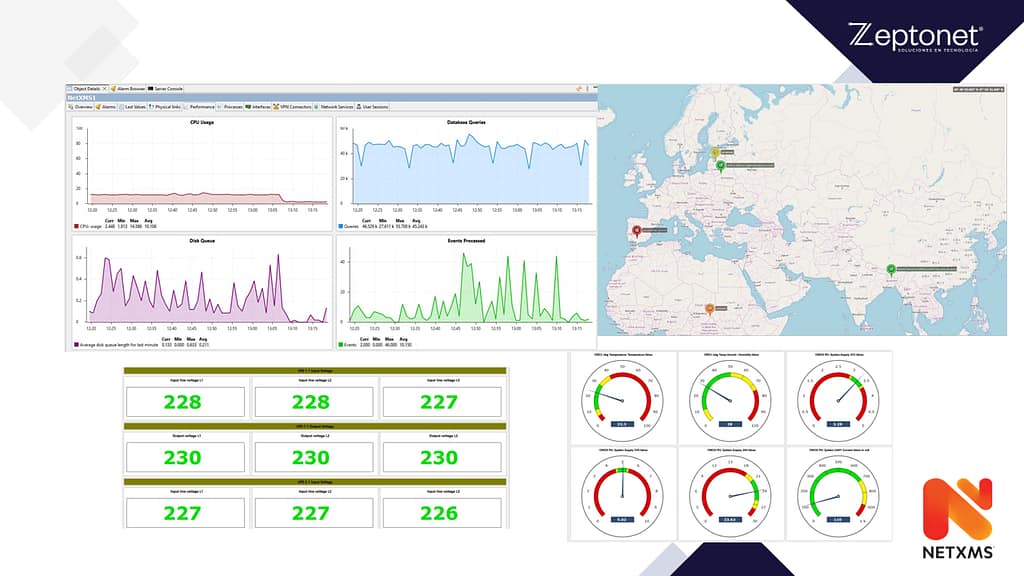Click the first Input line voltage L1 value 228
This screenshot has width=1024, height=576.
click(x=183, y=402)
